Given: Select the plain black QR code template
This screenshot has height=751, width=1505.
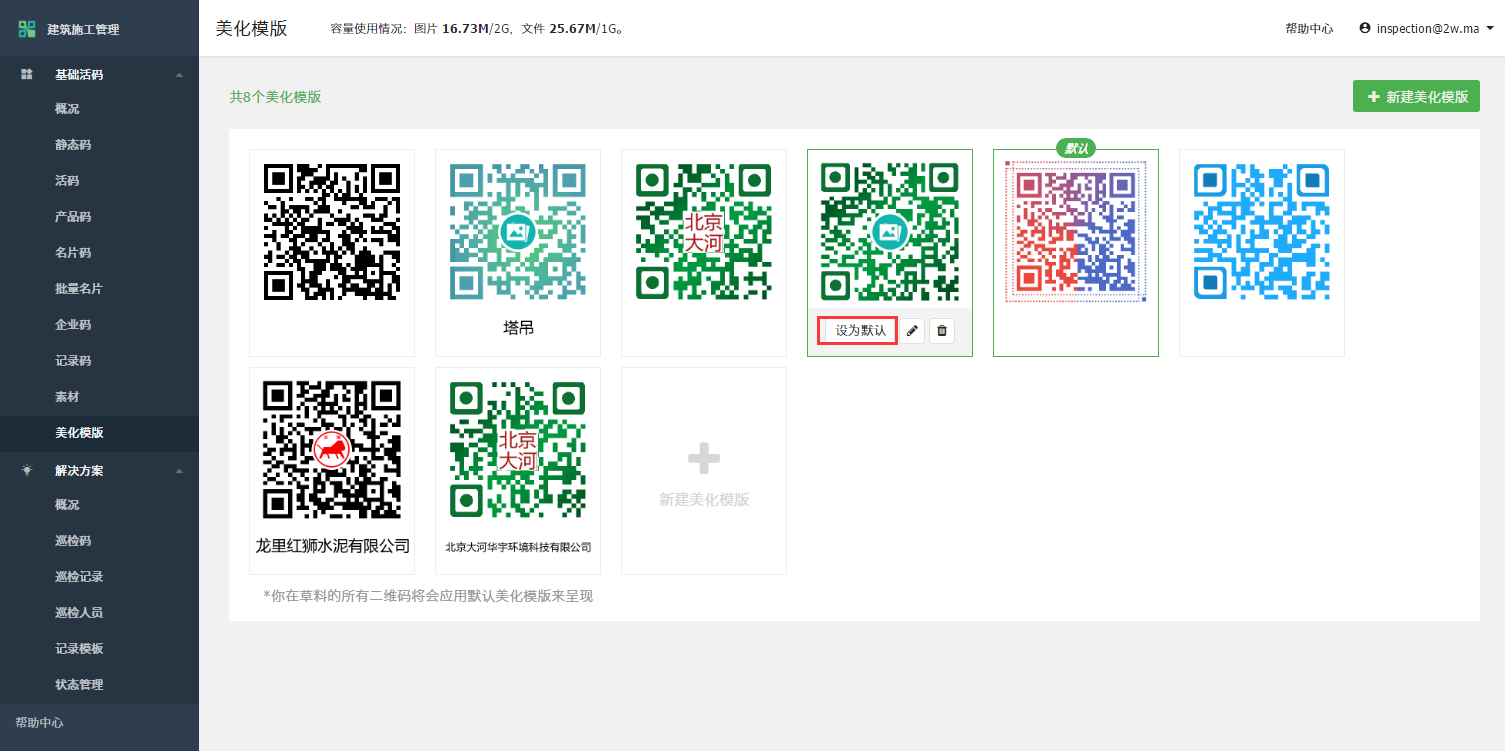Looking at the screenshot, I should click(x=332, y=232).
